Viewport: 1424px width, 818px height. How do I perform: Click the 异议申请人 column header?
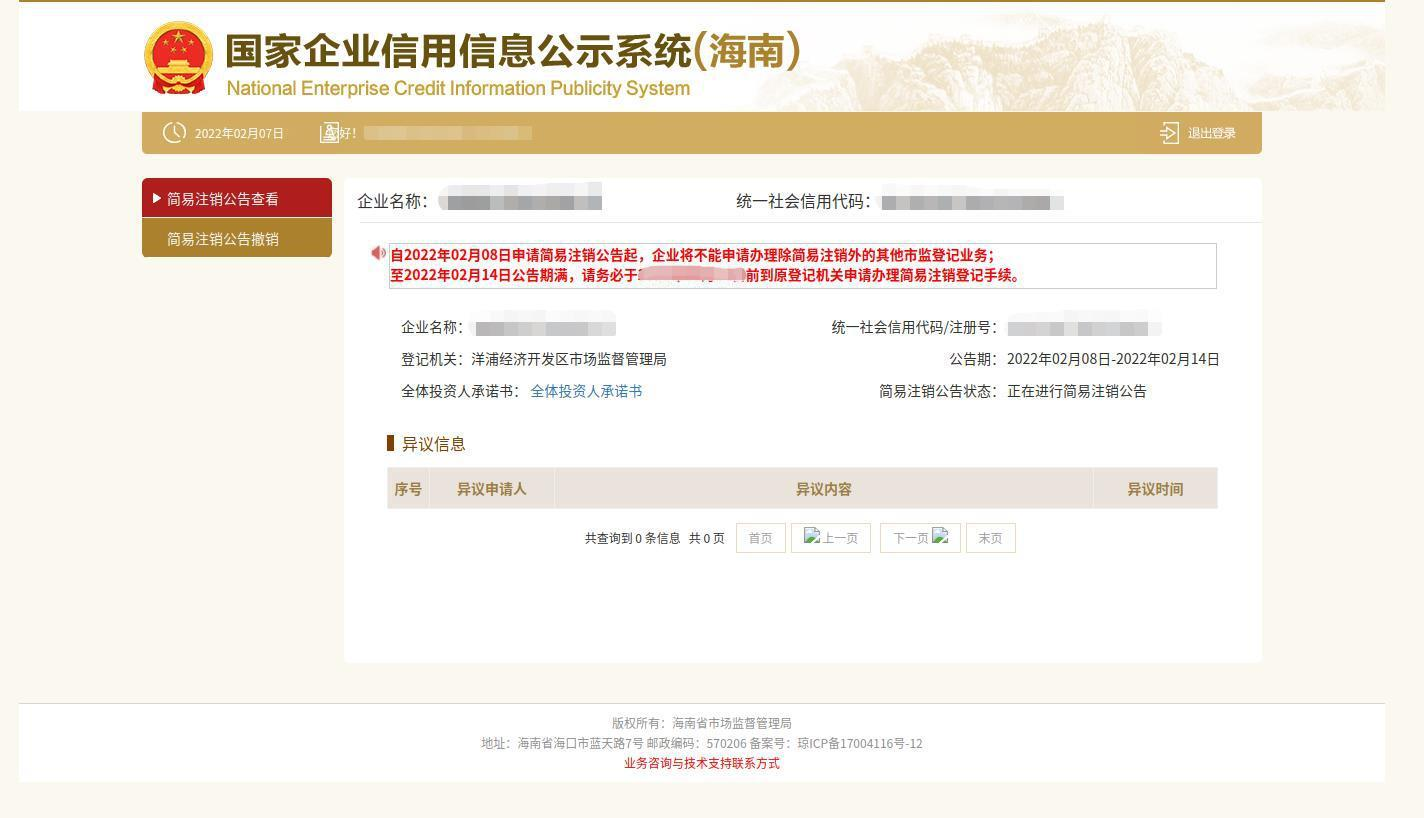coord(491,489)
